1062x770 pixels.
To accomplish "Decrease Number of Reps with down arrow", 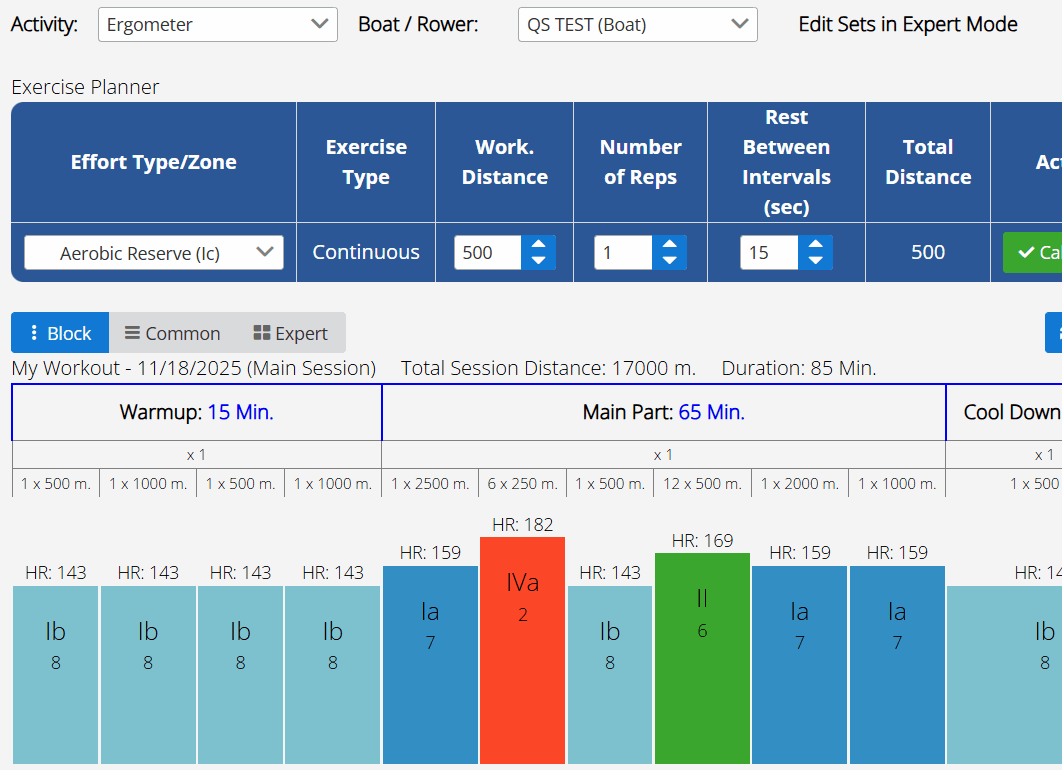I will coord(670,261).
